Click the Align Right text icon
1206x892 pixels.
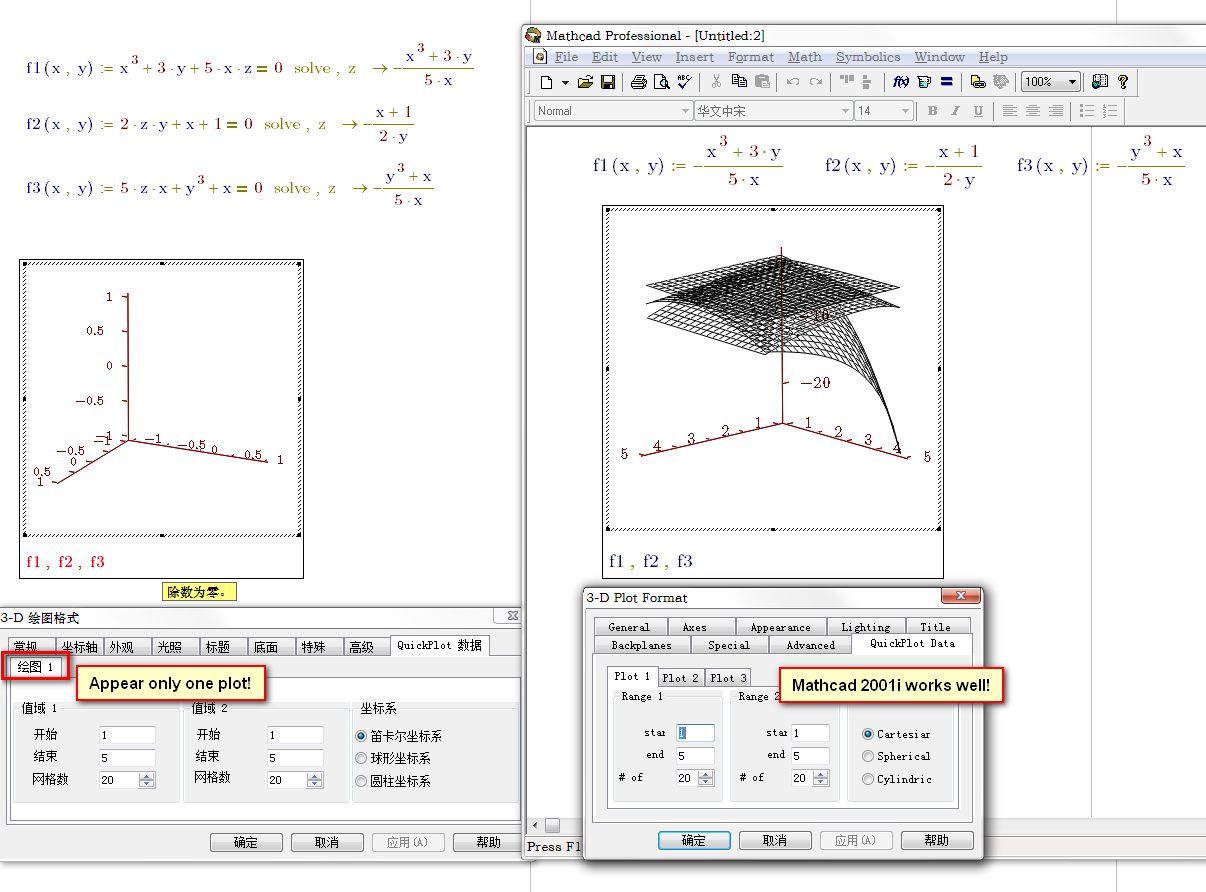point(1055,111)
